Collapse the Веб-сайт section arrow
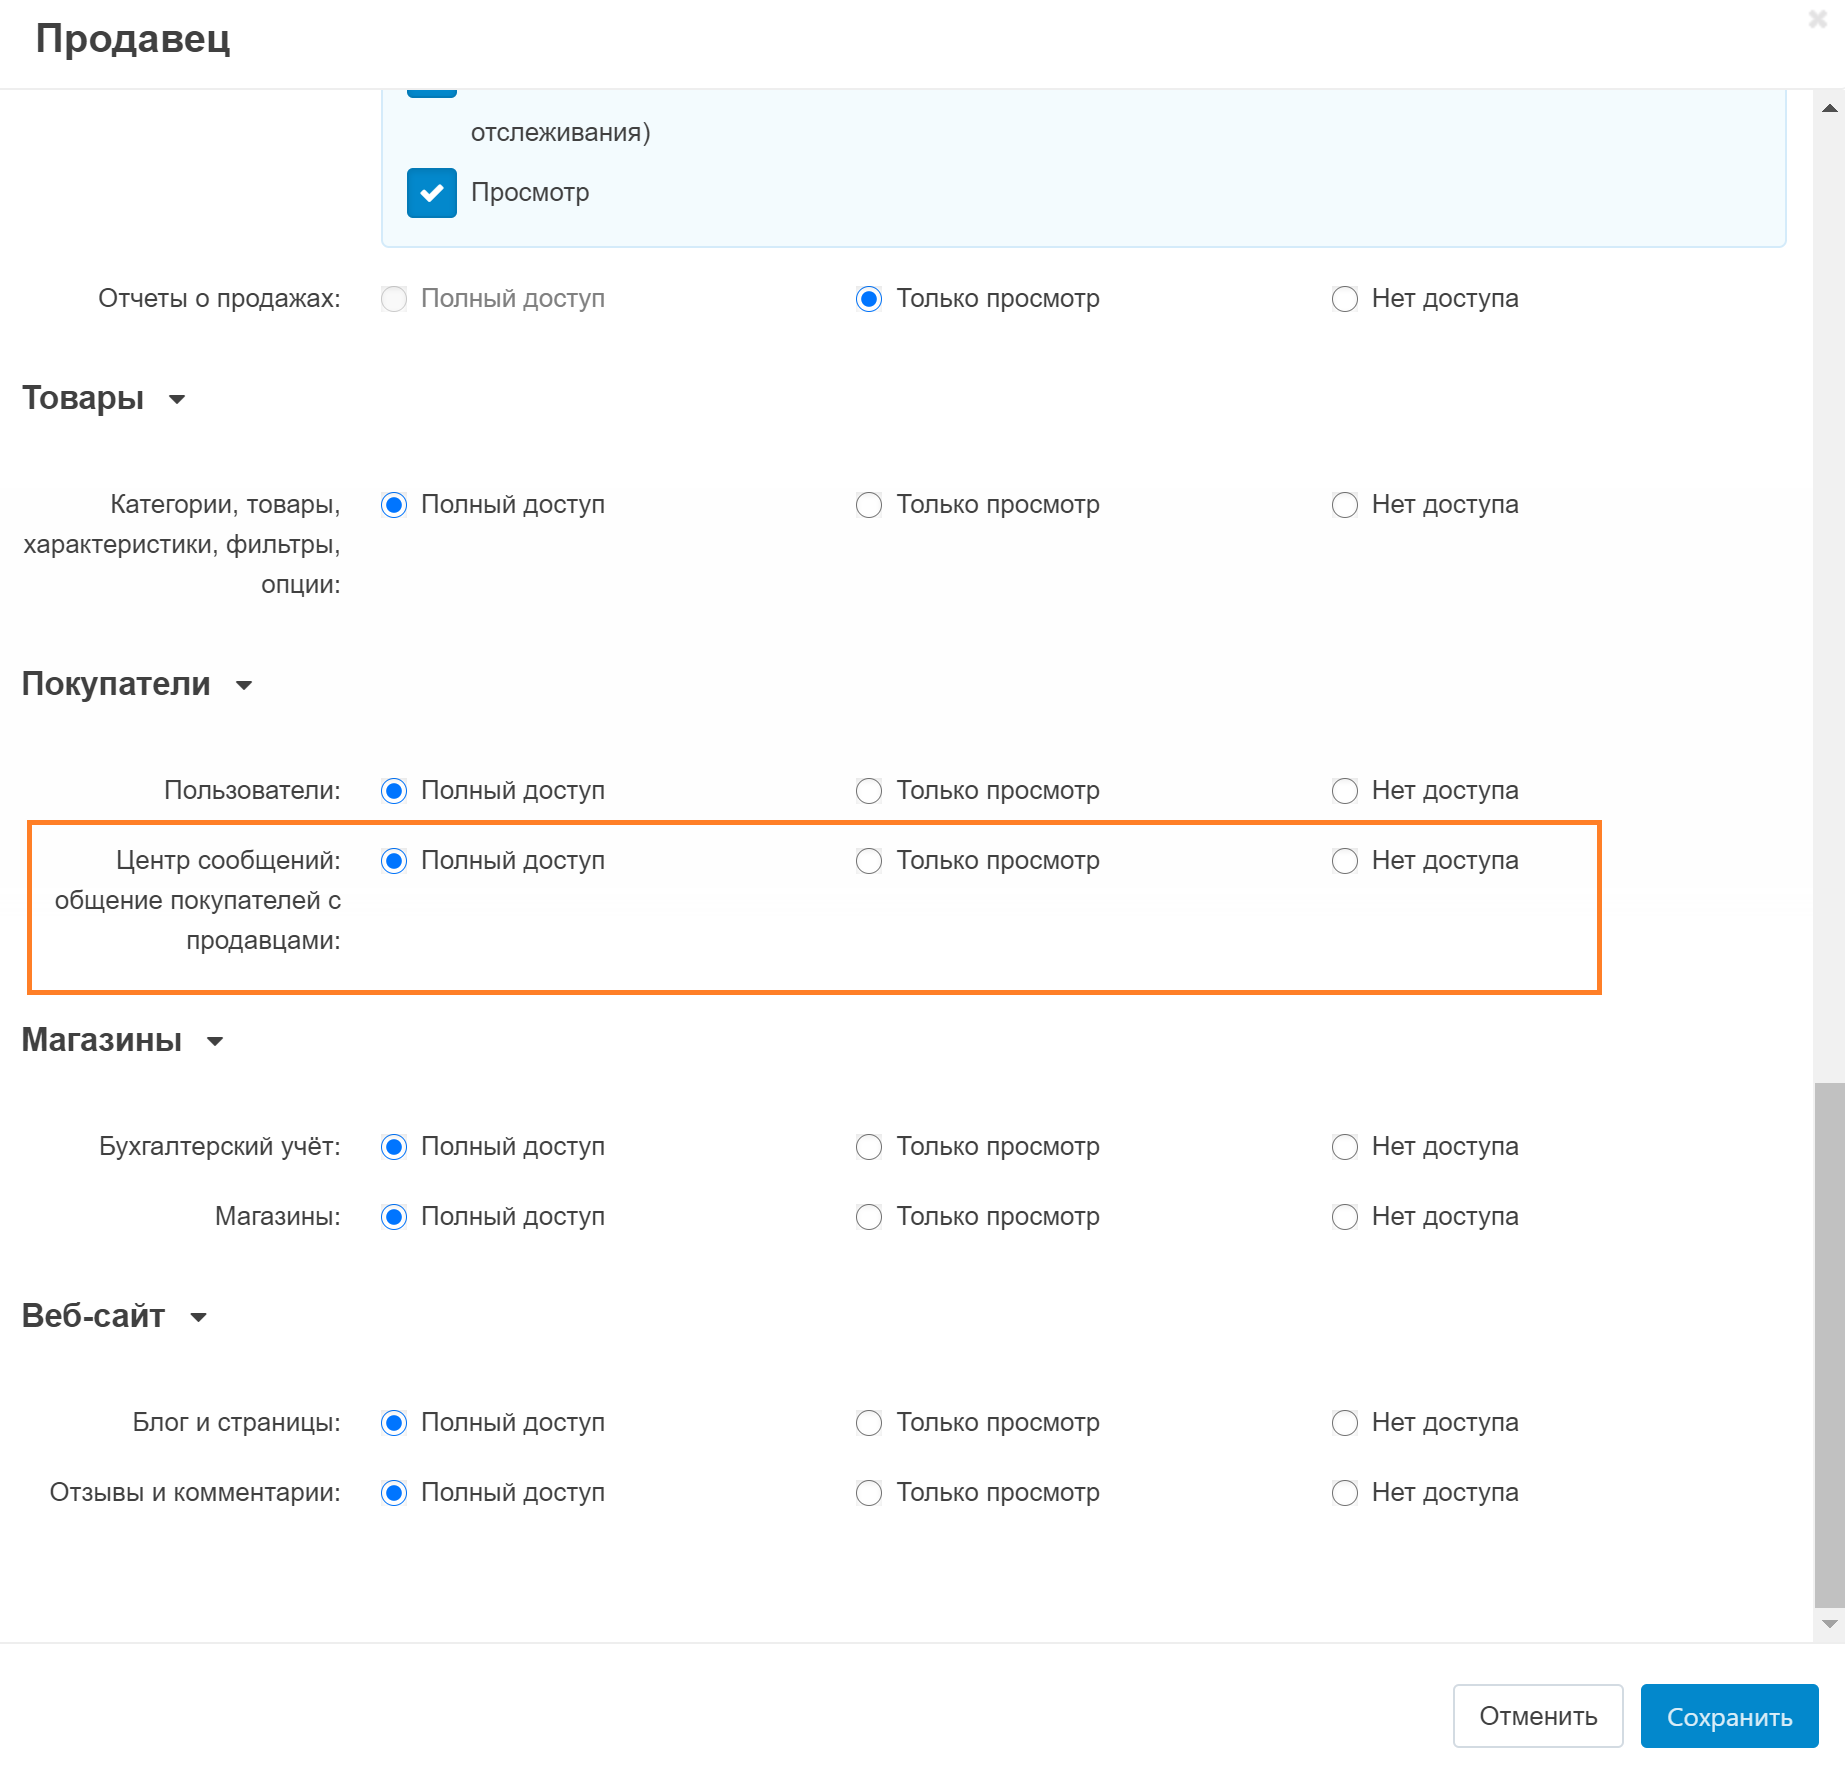This screenshot has width=1845, height=1777. coord(199,1318)
